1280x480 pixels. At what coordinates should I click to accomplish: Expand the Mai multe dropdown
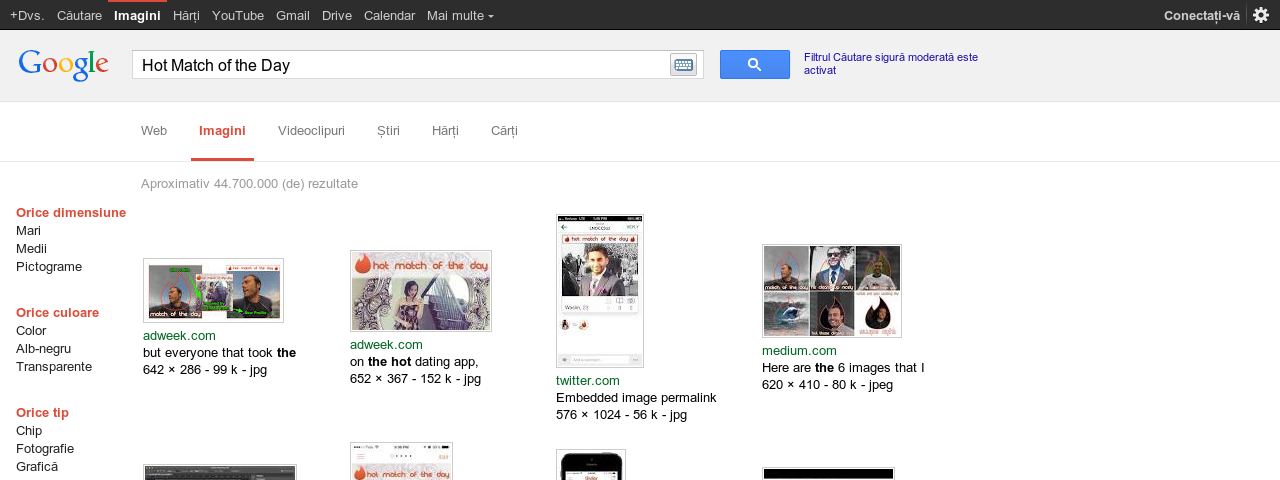point(460,15)
